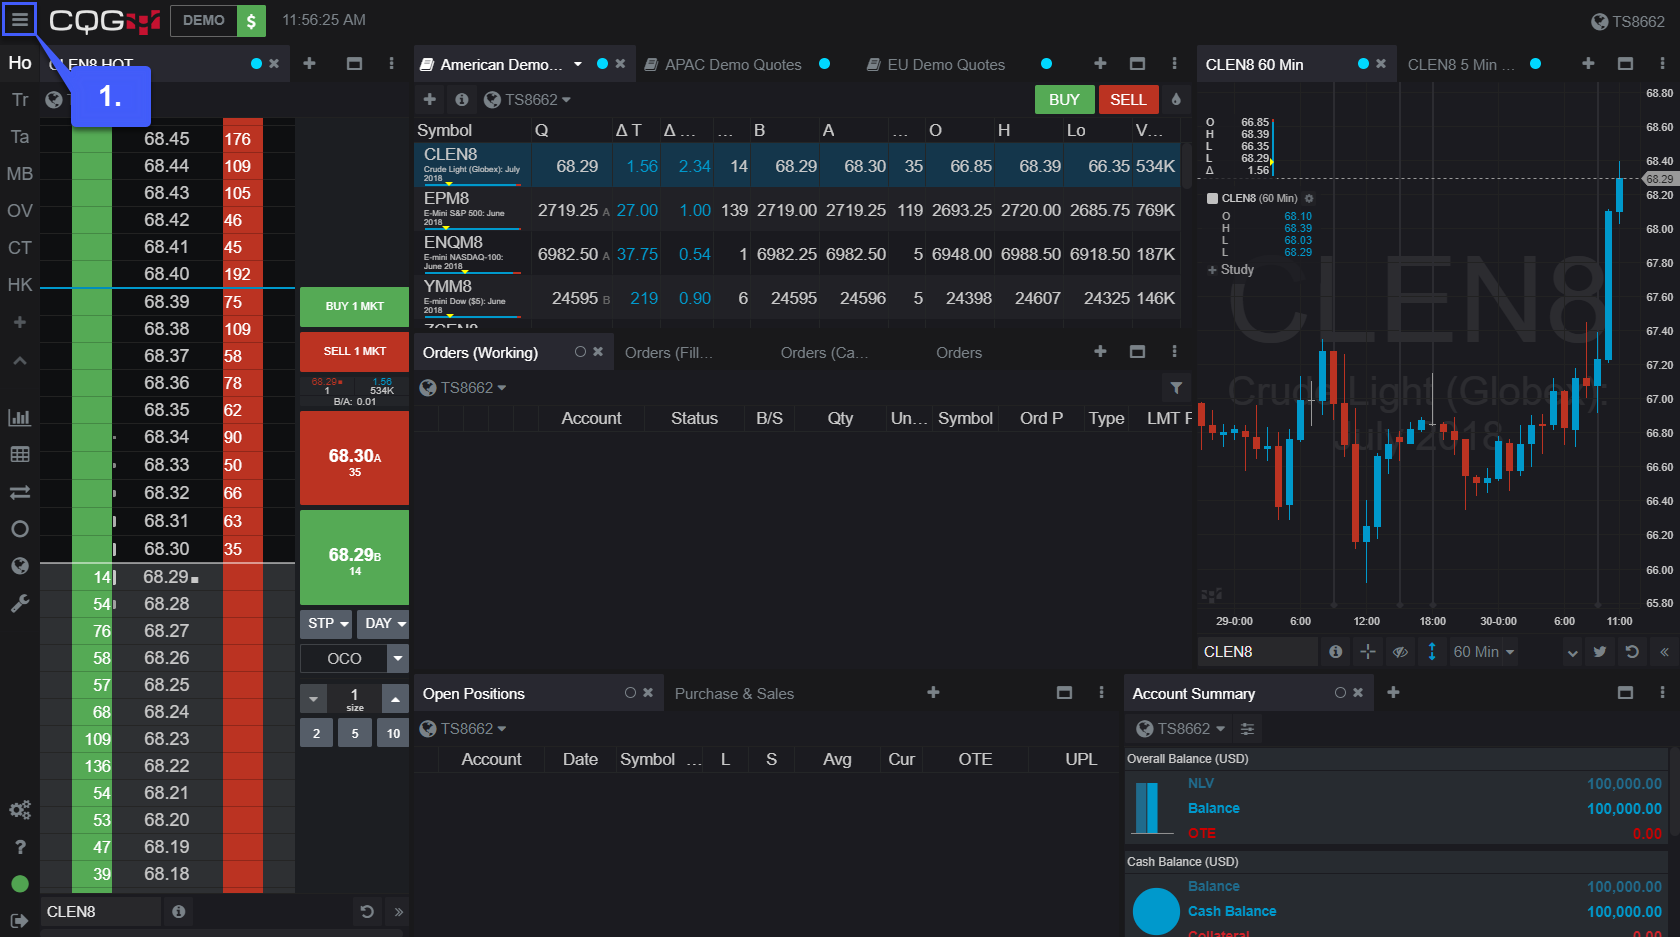Toggle hide studies eye icon on chart
Screen dimensions: 1680x937
click(x=1400, y=651)
